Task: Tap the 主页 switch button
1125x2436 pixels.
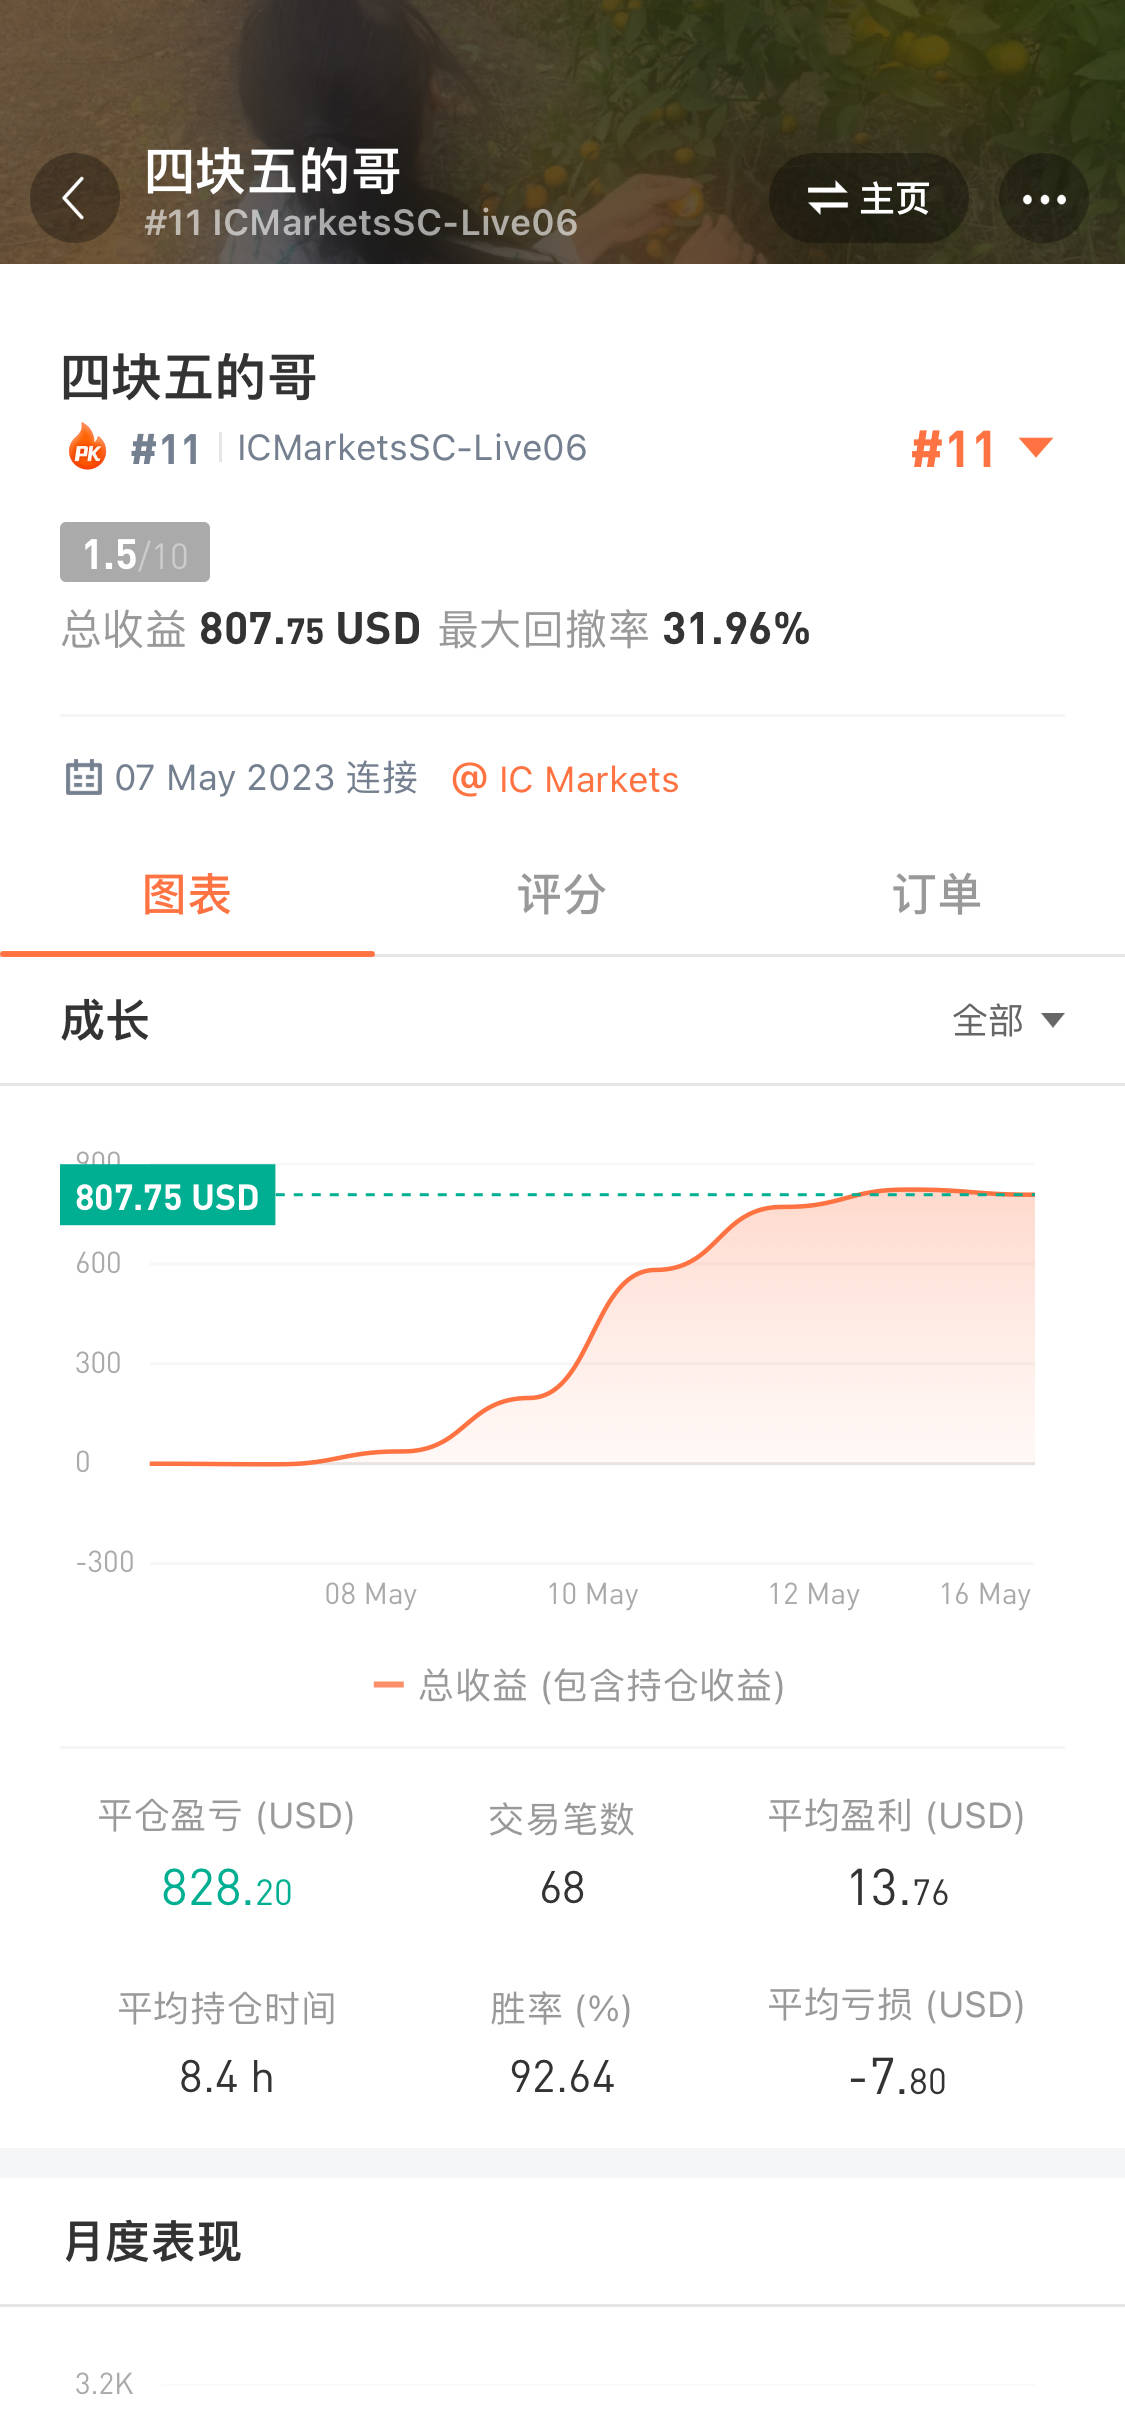Action: [868, 198]
